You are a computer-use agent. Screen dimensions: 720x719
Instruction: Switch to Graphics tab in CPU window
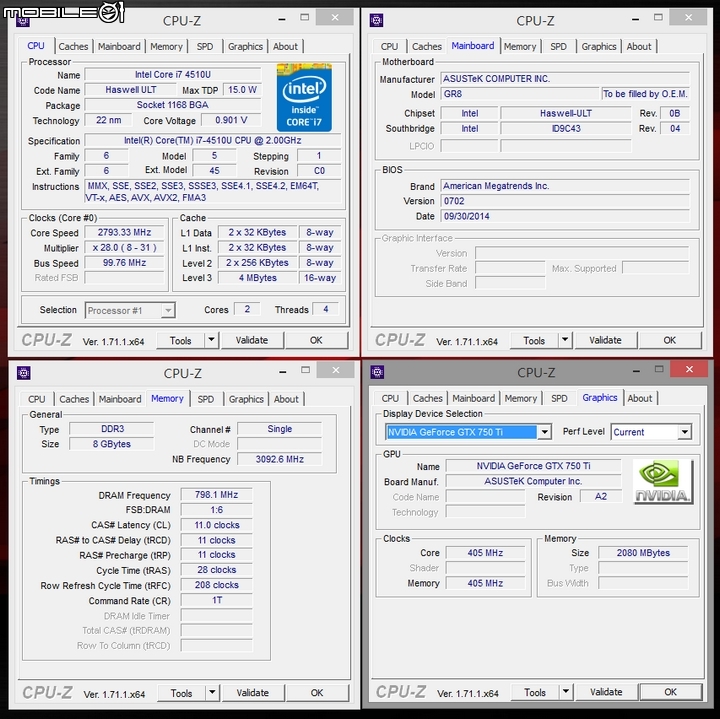(x=245, y=46)
